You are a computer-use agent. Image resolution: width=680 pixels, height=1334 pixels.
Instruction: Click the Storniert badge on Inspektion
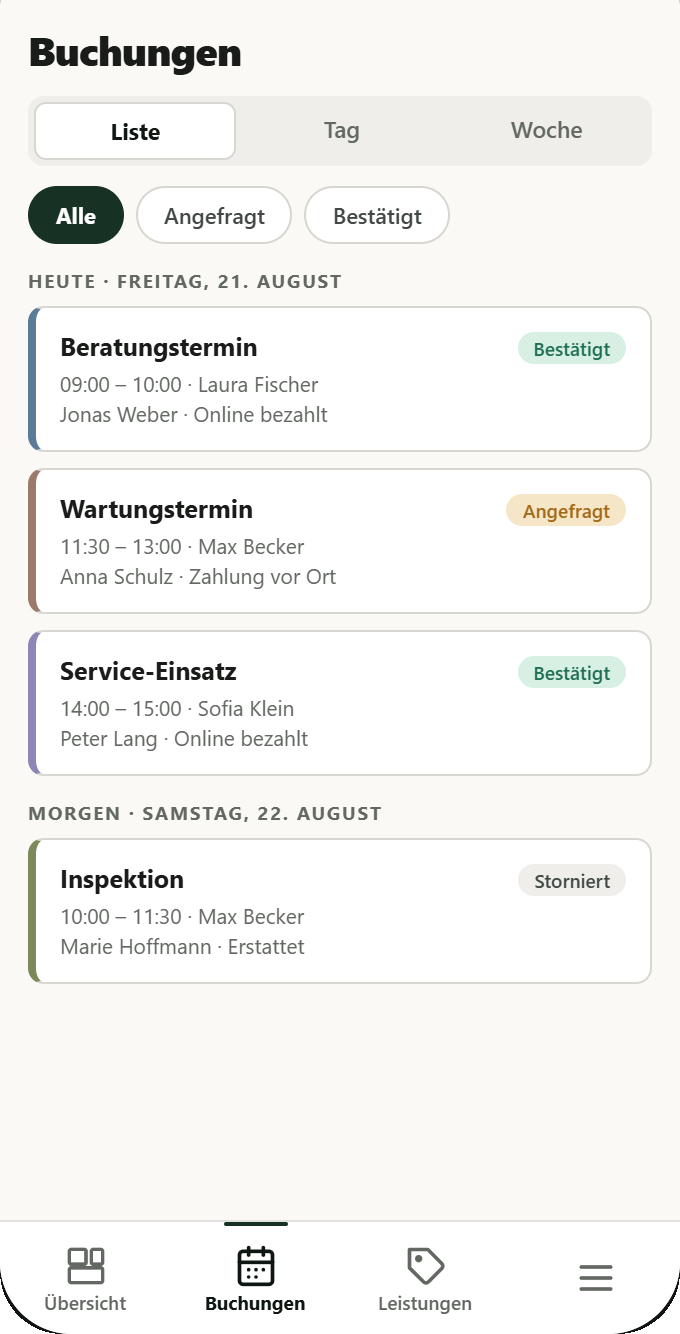coord(572,881)
